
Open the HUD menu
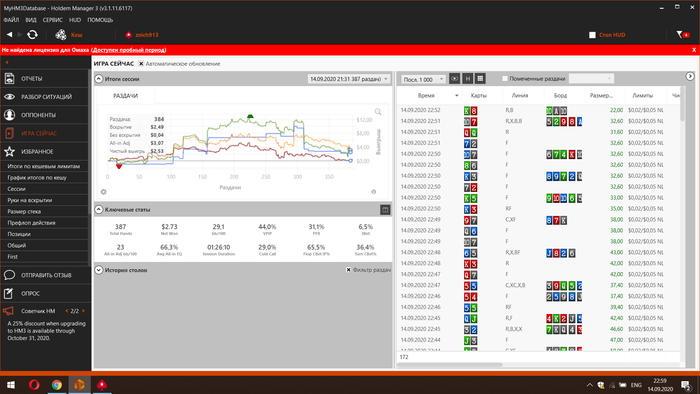75,20
